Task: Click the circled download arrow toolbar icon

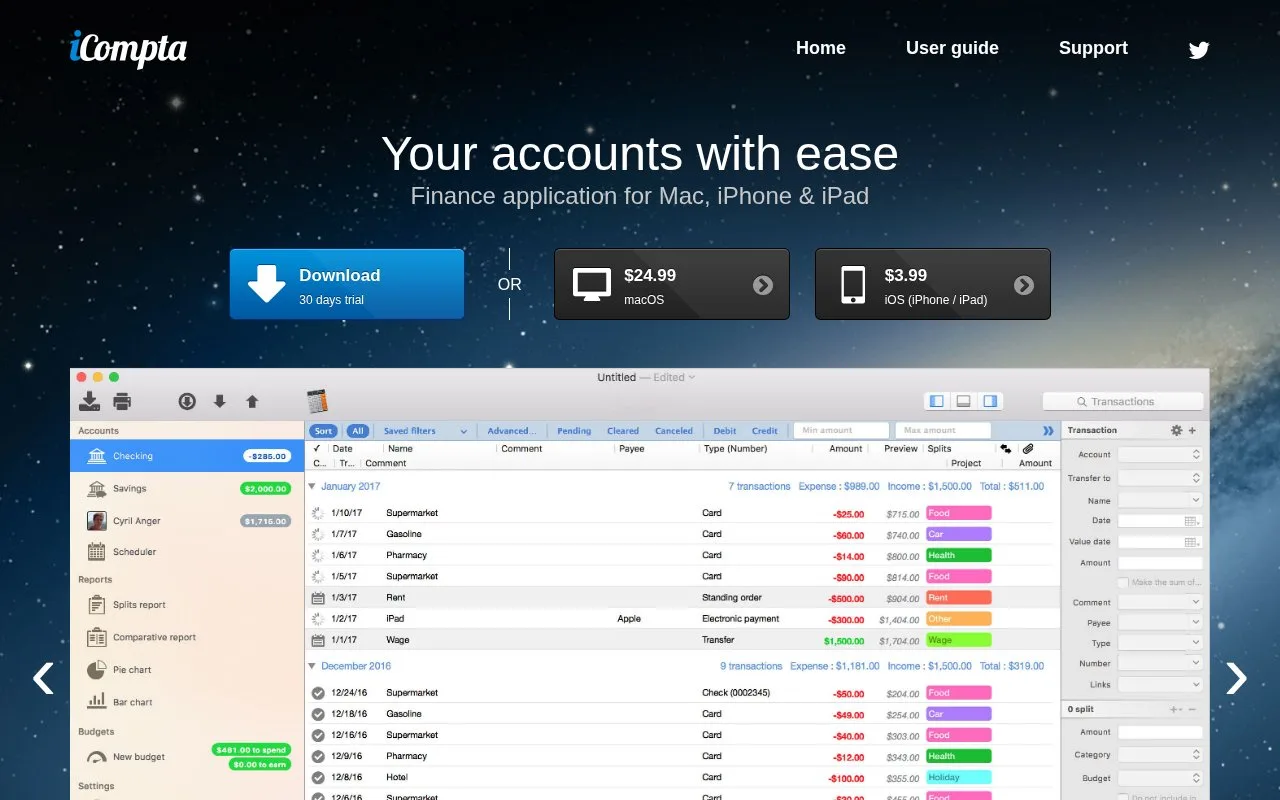Action: 187,401
